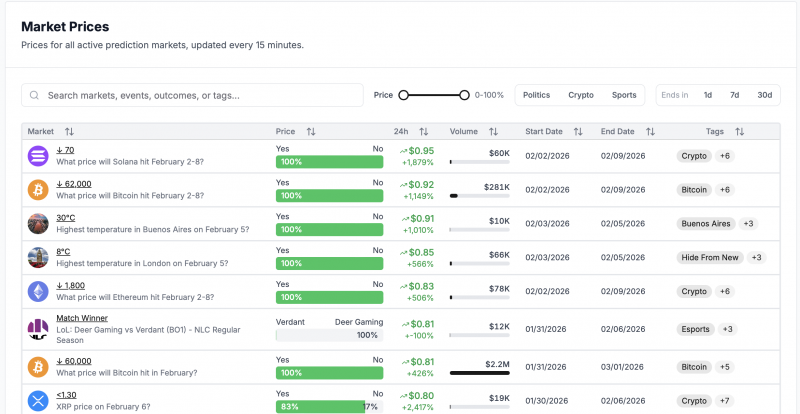Filter markets by Sports category
The image size is (800, 414).
pyautogui.click(x=624, y=95)
